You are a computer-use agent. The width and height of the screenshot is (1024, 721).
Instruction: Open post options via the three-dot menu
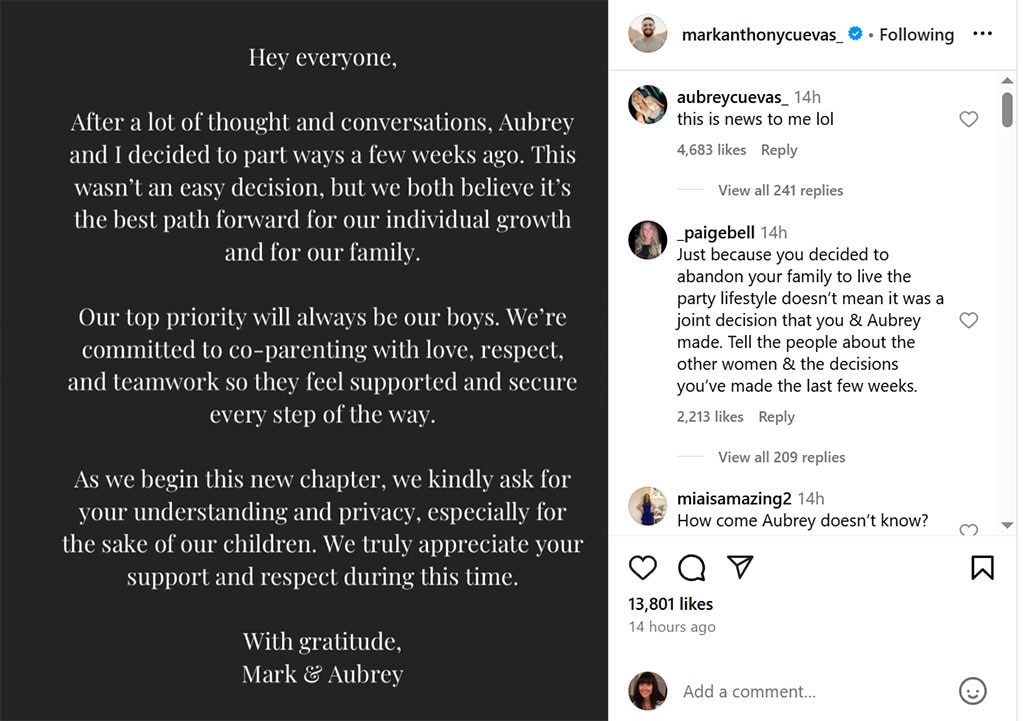click(982, 33)
